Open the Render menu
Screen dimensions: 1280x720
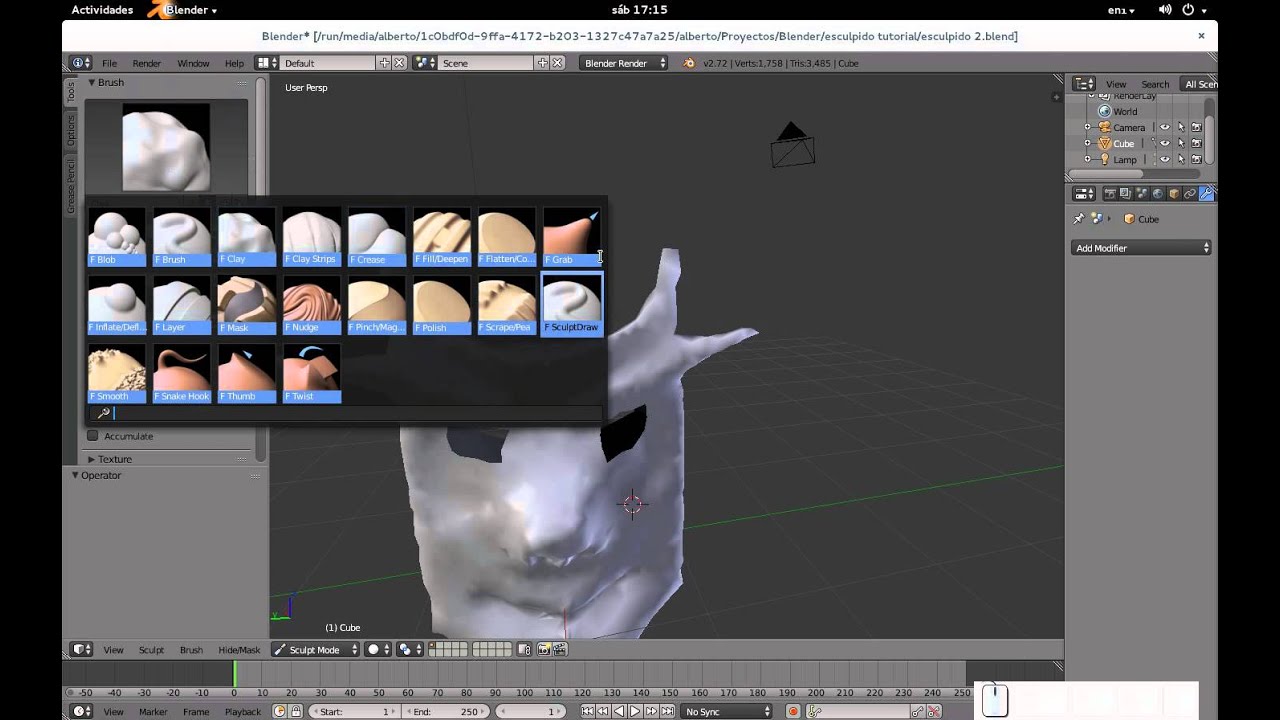pyautogui.click(x=146, y=63)
